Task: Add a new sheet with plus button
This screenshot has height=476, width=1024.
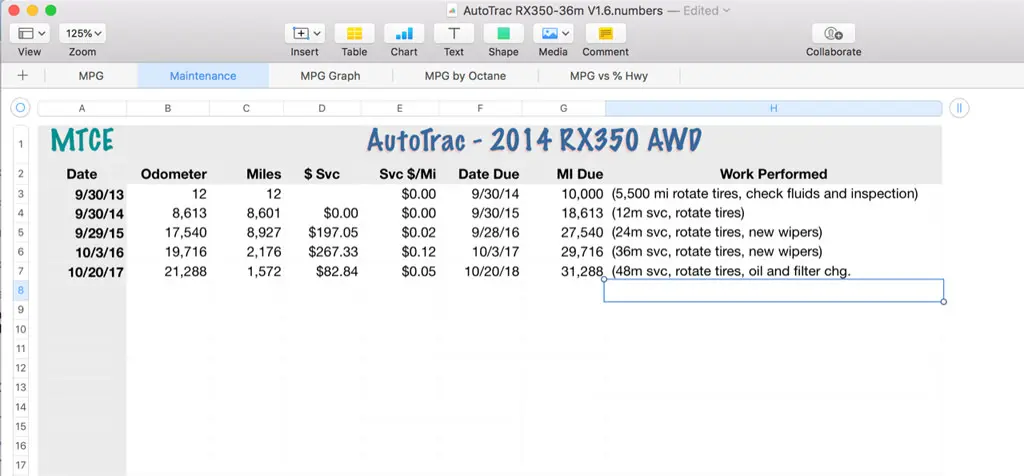Action: coord(22,76)
